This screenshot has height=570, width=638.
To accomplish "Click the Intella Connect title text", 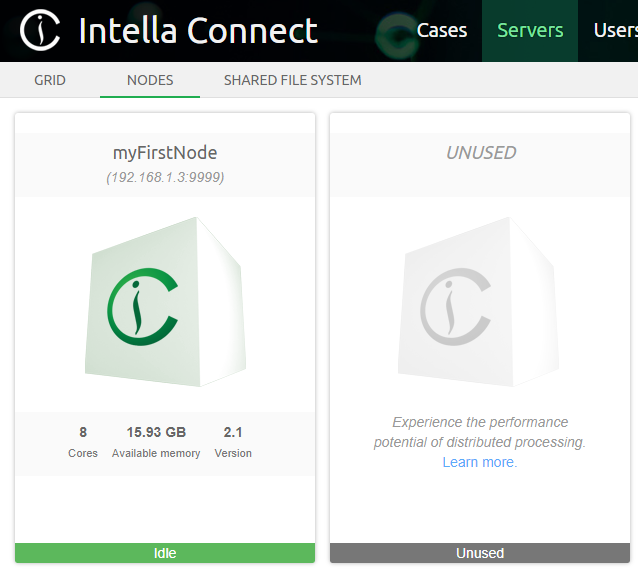I will pyautogui.click(x=197, y=31).
